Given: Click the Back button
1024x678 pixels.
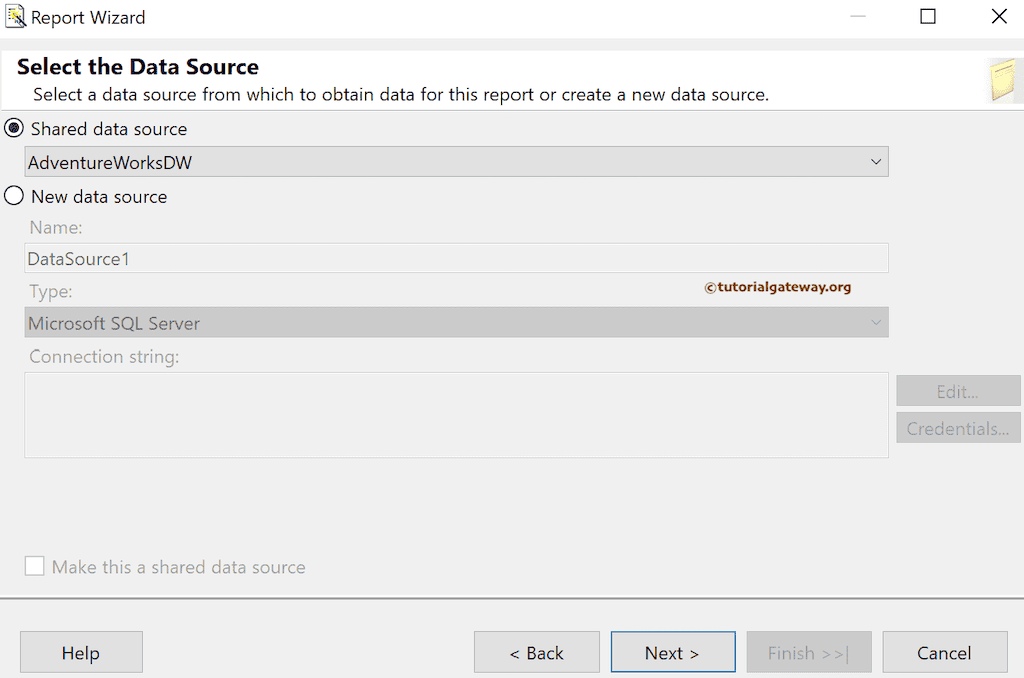Looking at the screenshot, I should (537, 652).
